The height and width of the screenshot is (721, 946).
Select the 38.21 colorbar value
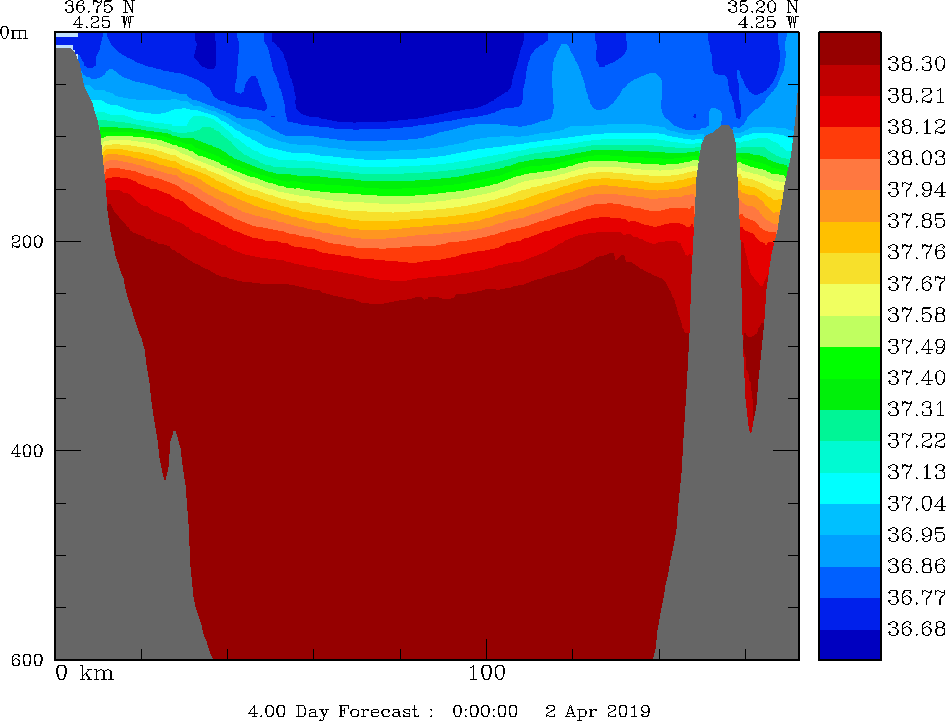[x=916, y=95]
